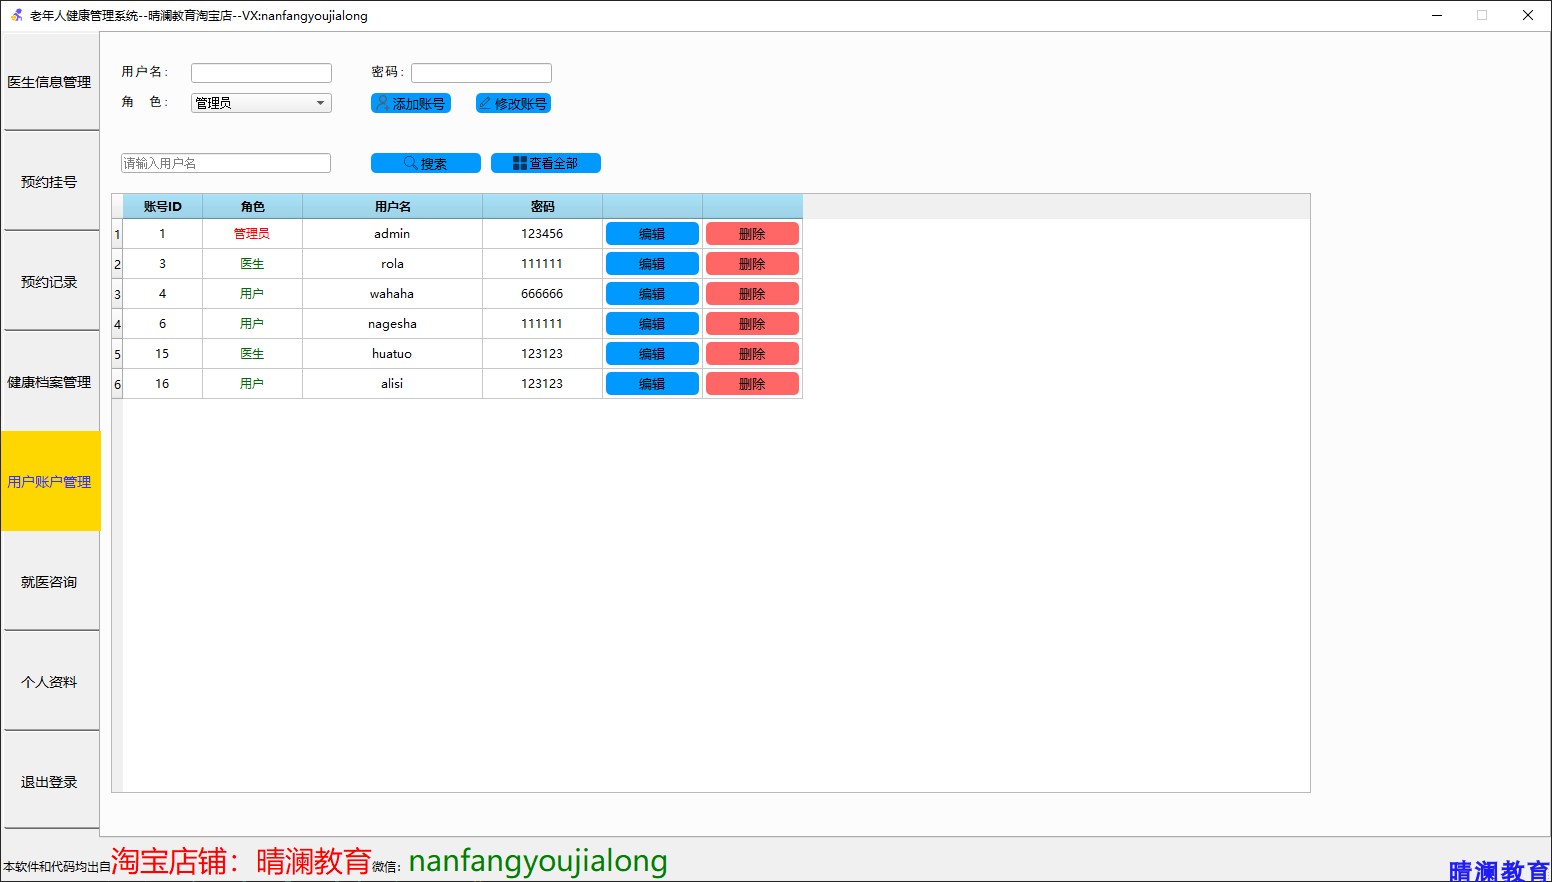Click password cell '666666'
This screenshot has width=1552, height=882.
pyautogui.click(x=542, y=294)
